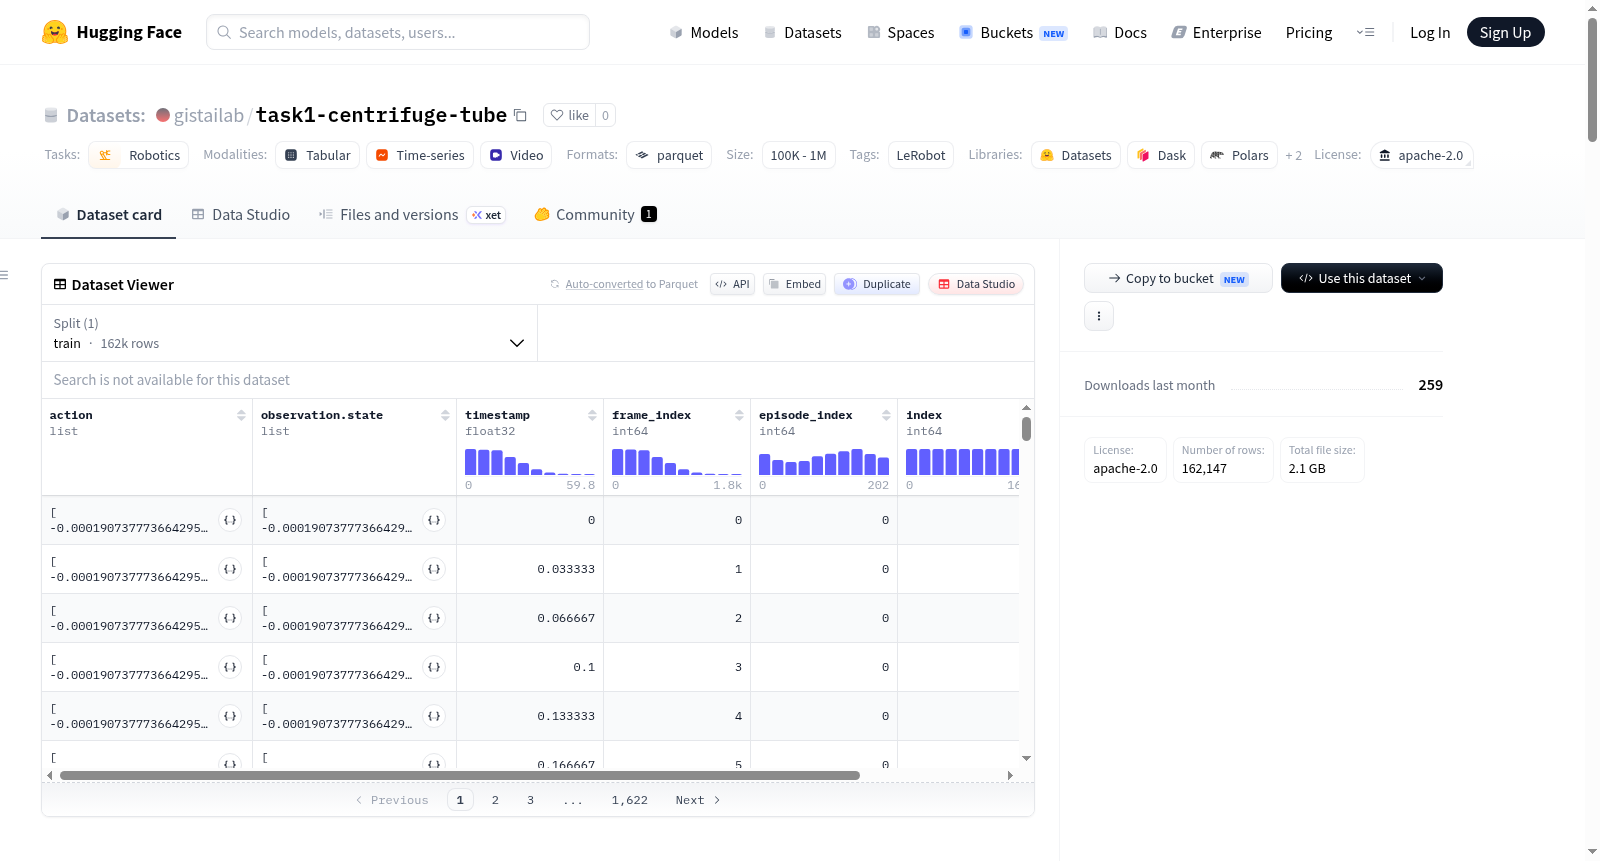The image size is (1600, 861).
Task: Switch to the Data Studio tab
Action: (241, 214)
